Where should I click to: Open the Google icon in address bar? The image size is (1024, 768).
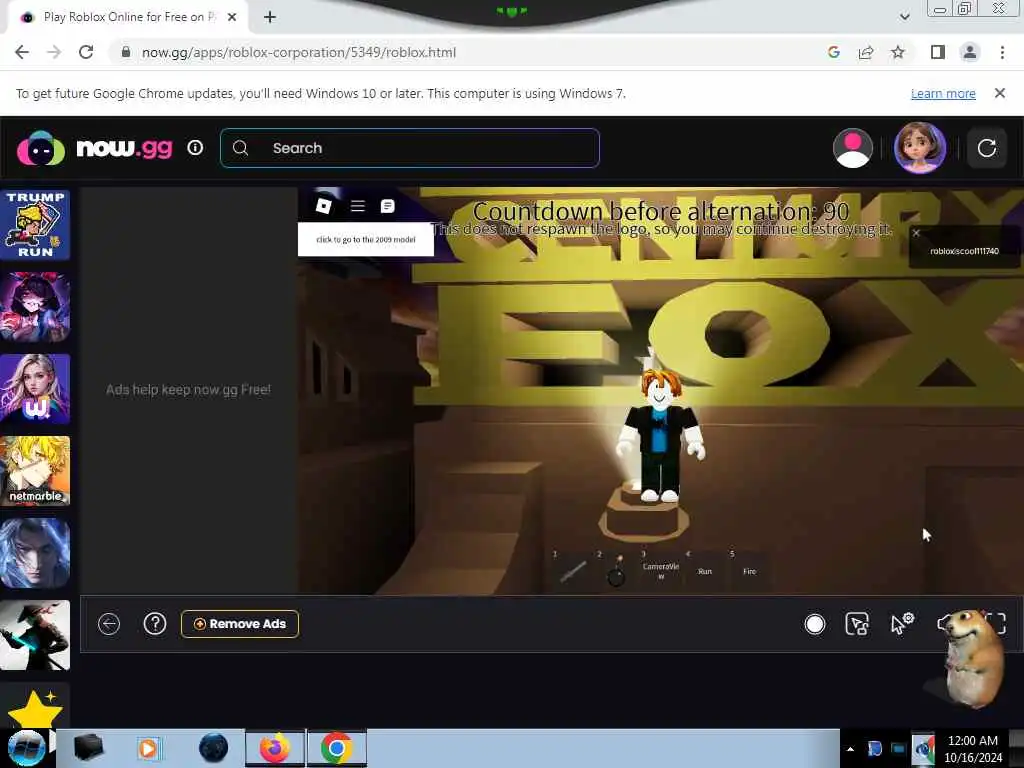(833, 52)
